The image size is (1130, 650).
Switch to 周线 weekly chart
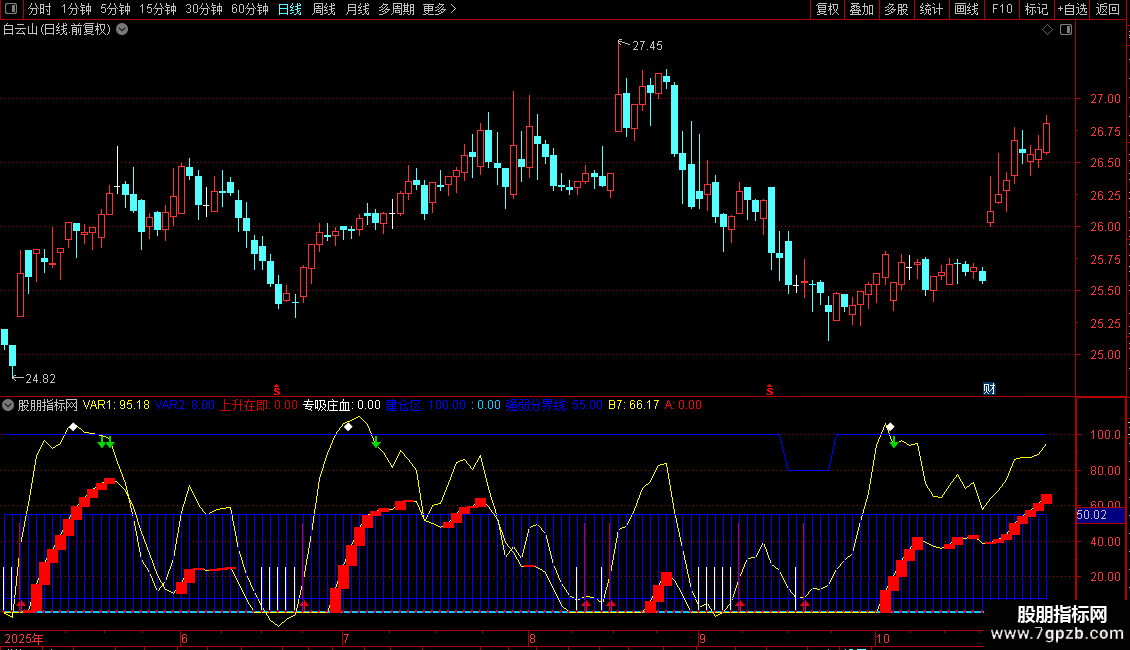[324, 9]
